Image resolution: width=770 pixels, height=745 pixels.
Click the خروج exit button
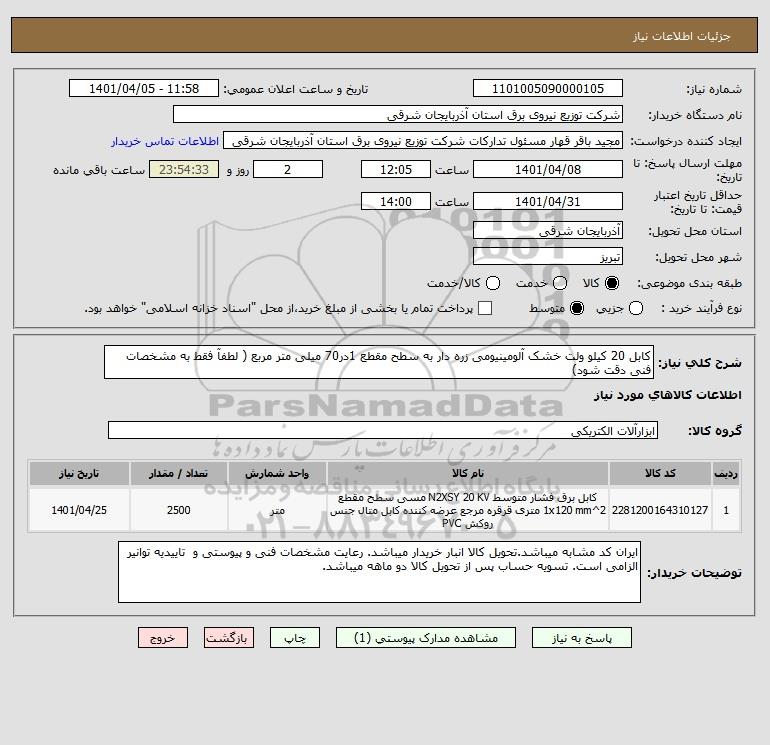tap(163, 637)
